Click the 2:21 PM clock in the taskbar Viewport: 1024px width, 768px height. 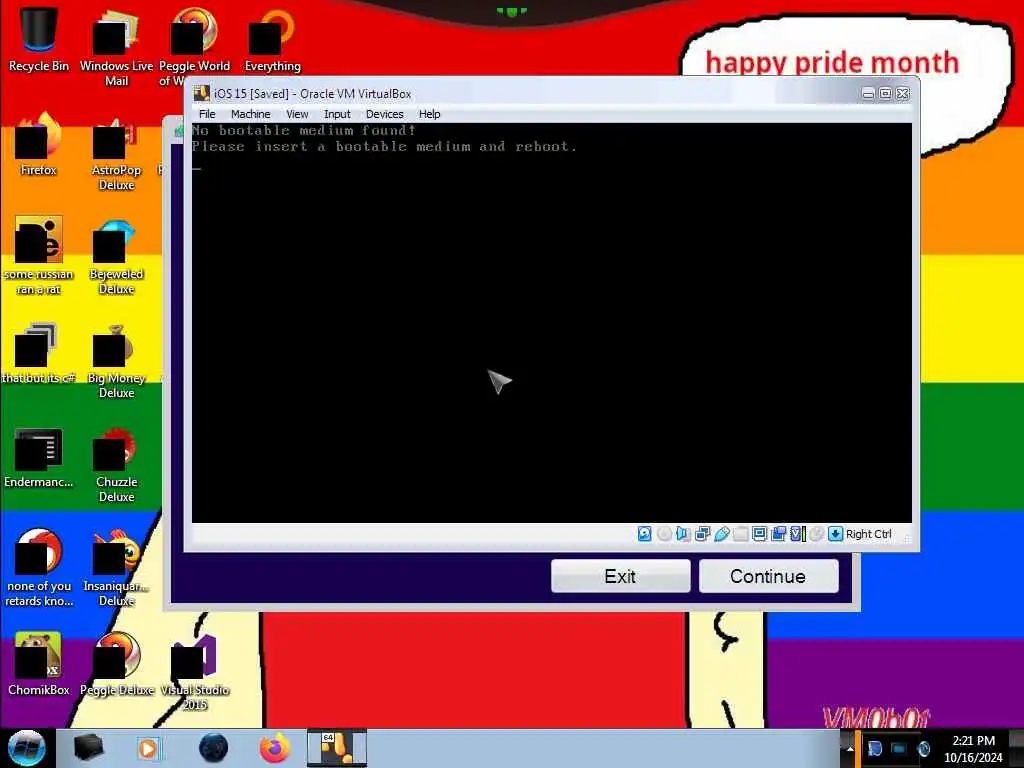point(973,741)
